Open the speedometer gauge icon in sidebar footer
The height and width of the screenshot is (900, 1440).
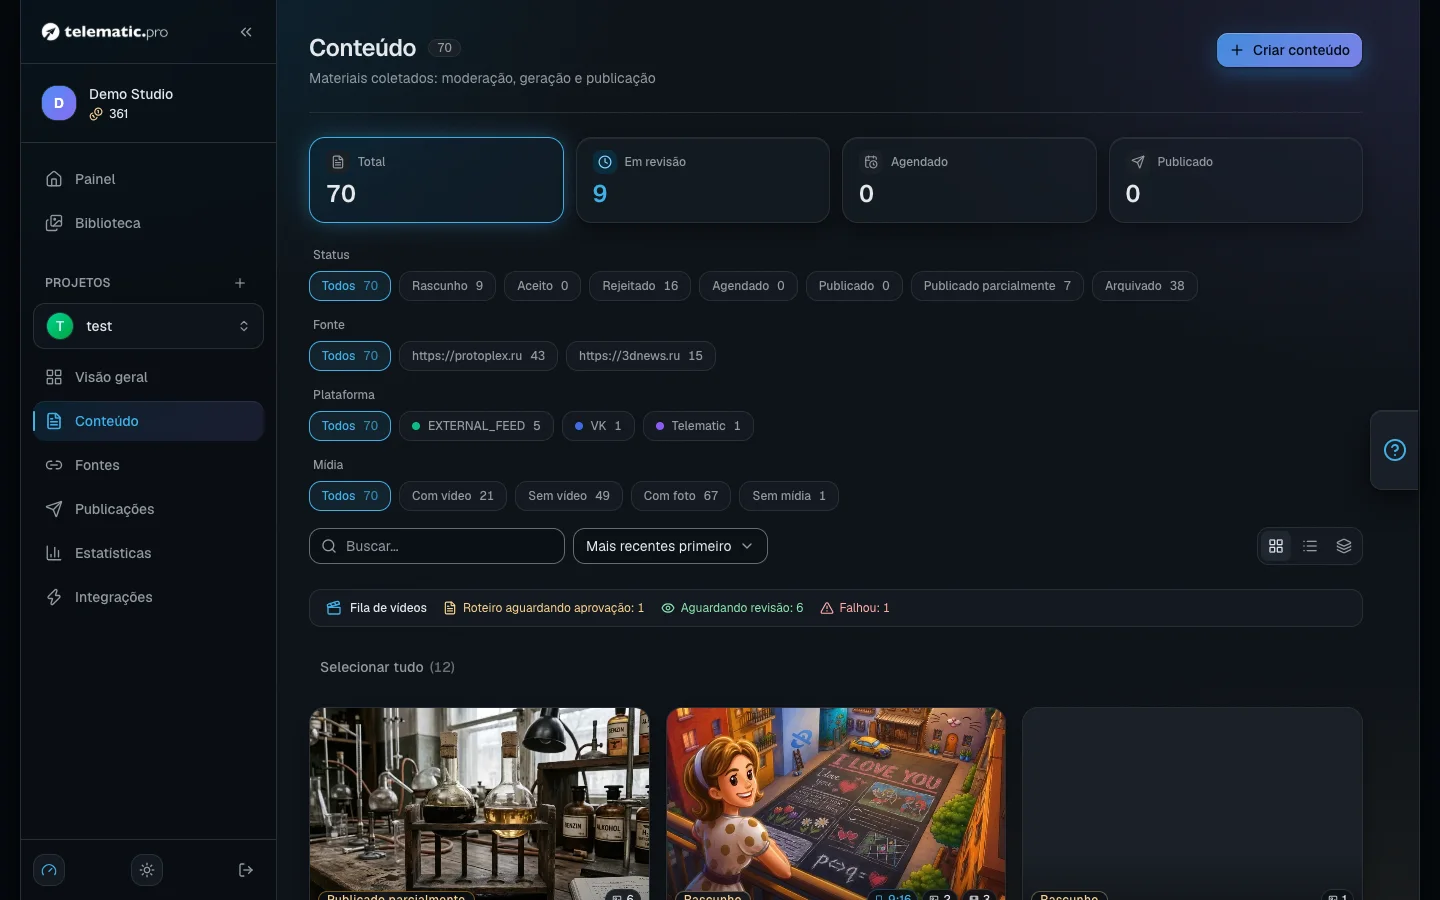[49, 870]
